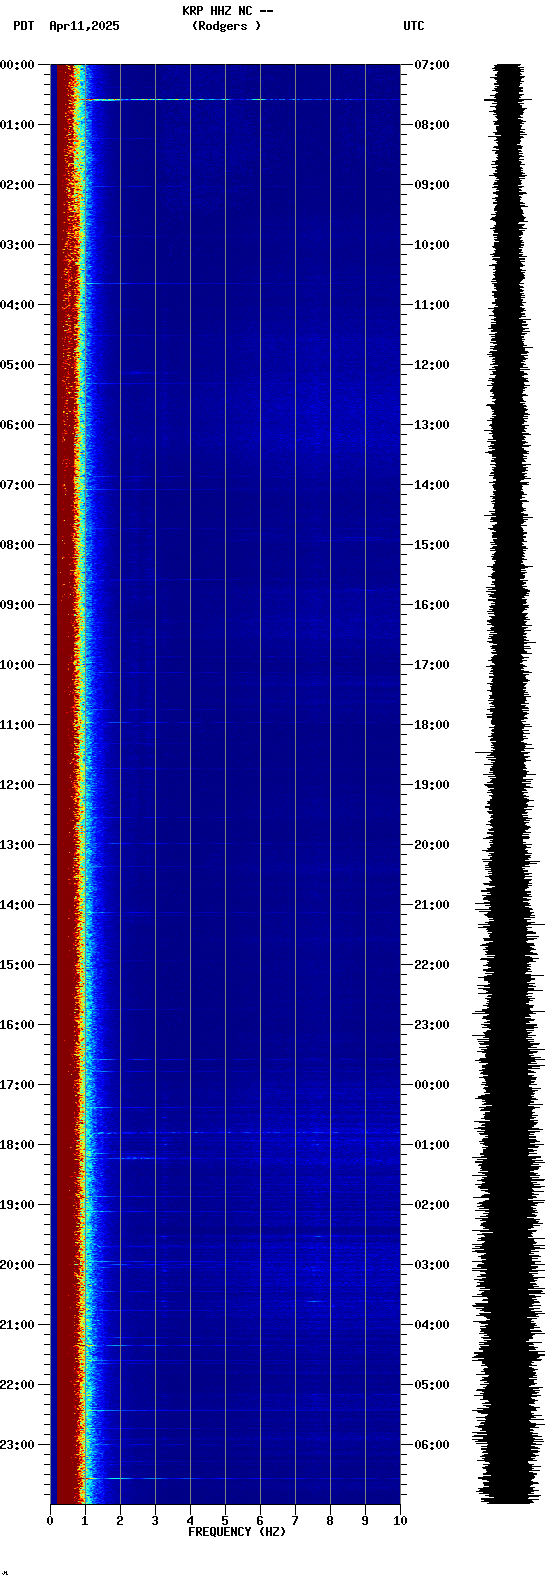This screenshot has height=1584, width=552.
Task: Select the '00:00' PDT time label
Action: click(17, 65)
